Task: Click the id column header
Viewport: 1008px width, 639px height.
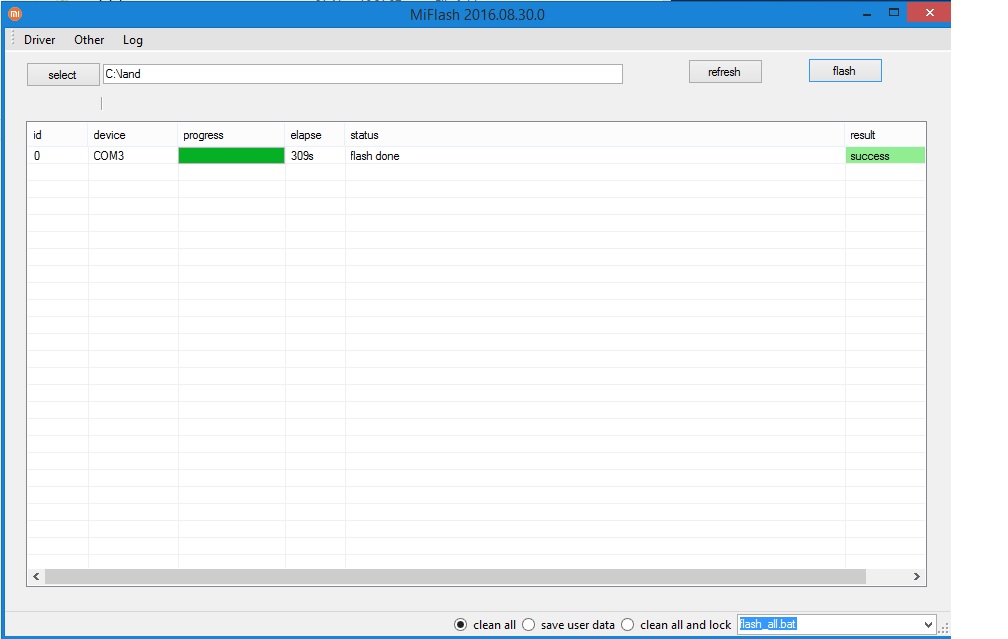Action: coord(57,135)
